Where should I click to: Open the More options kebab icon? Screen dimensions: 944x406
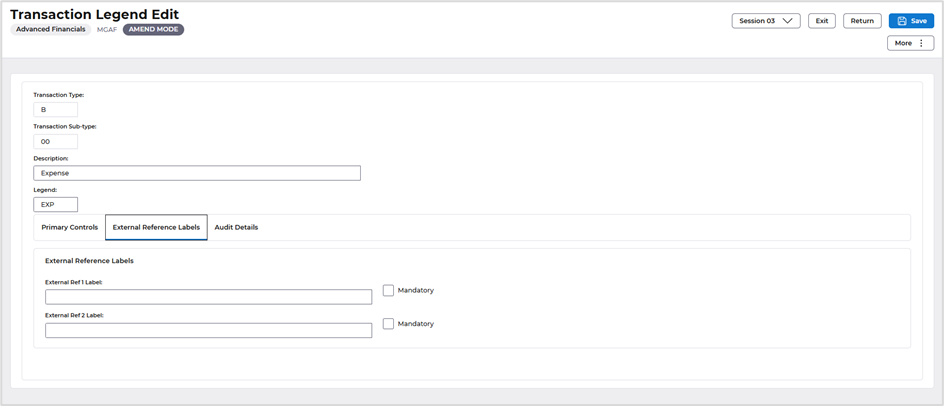coord(921,43)
